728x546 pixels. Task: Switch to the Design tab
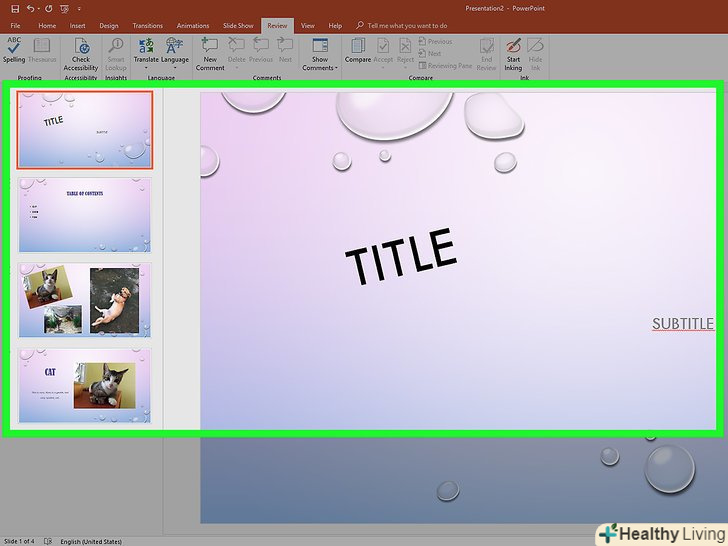click(109, 26)
